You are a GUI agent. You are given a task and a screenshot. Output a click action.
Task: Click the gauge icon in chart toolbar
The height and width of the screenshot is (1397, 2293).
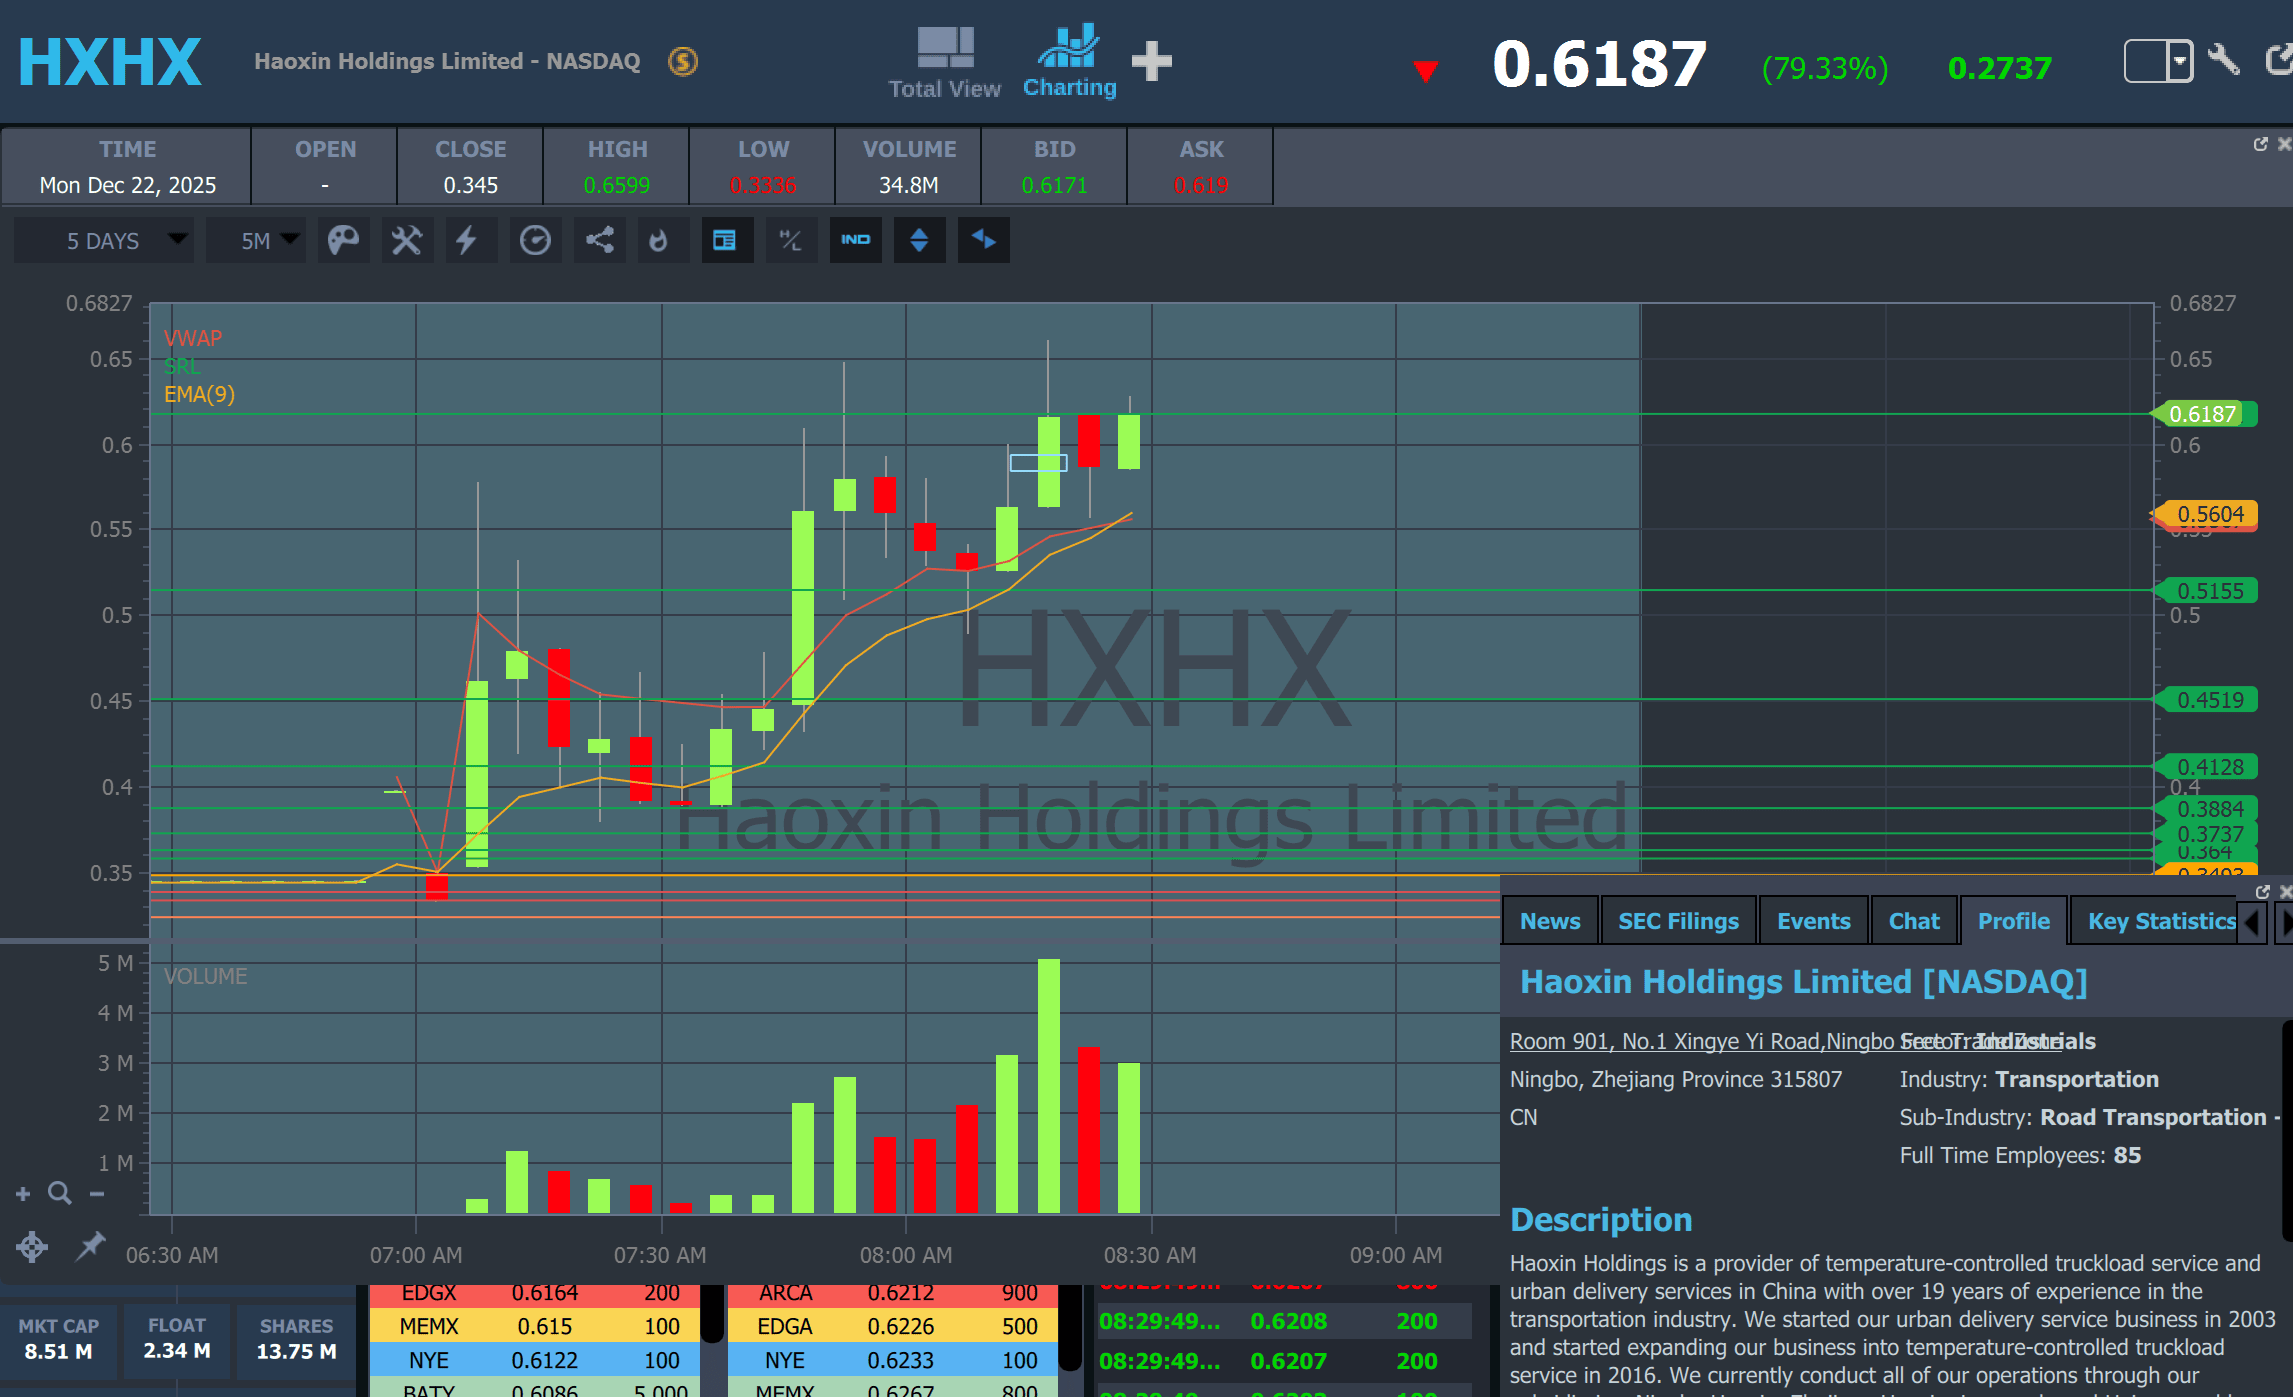click(535, 240)
